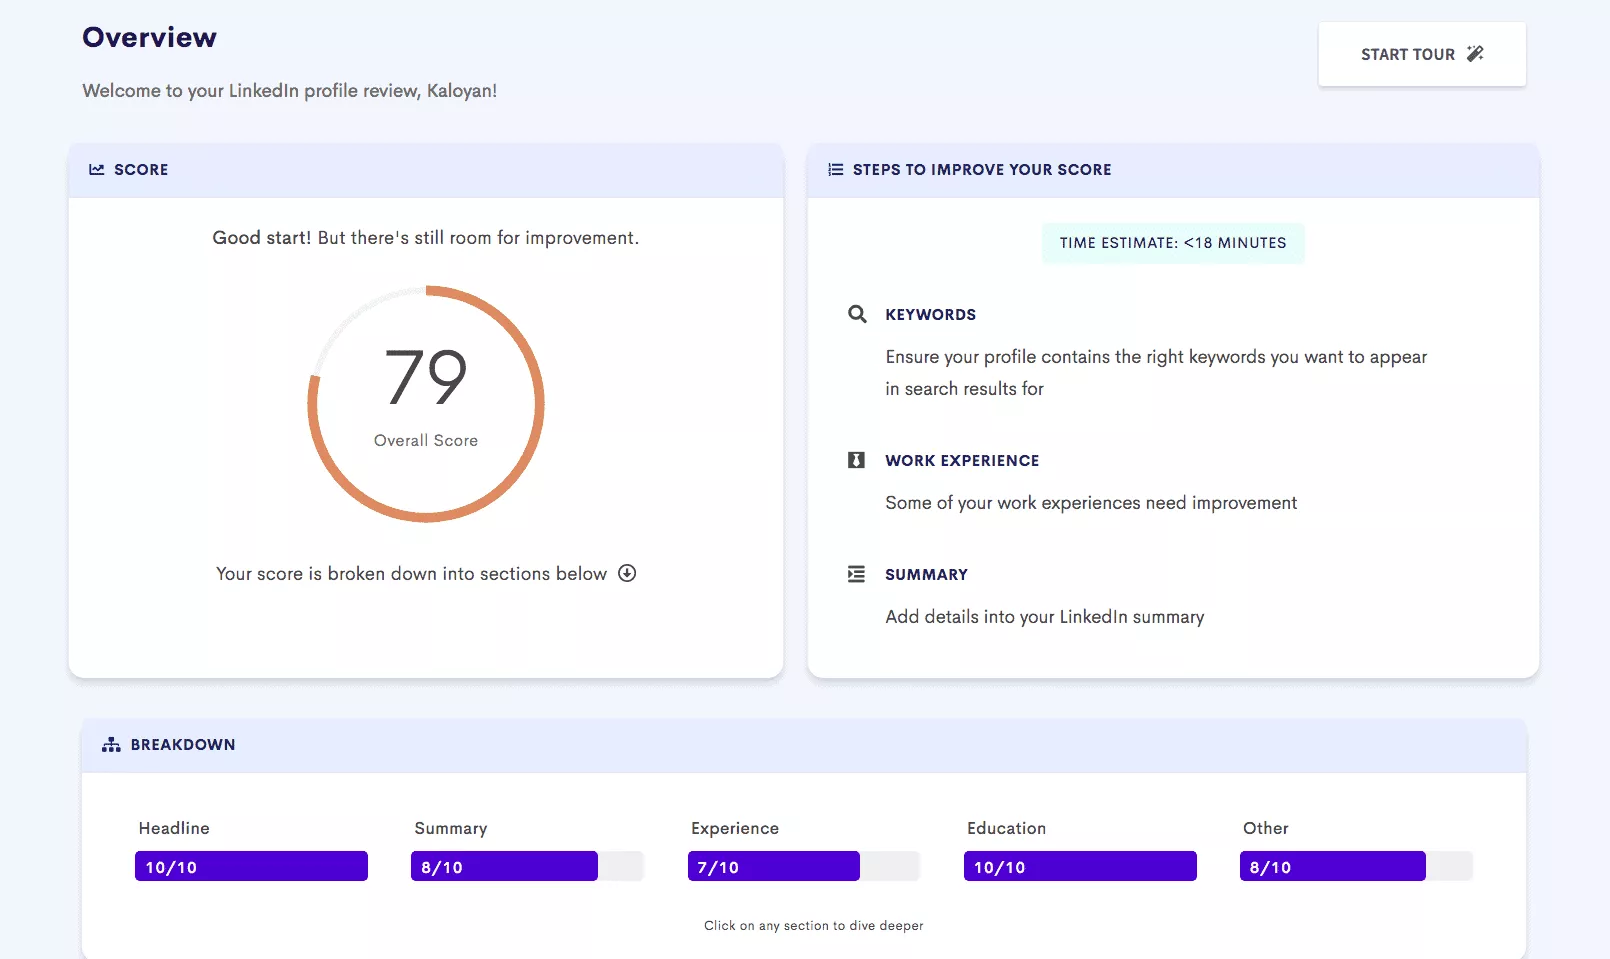Click the Summary label in Breakdown
1610x959 pixels.
click(451, 829)
